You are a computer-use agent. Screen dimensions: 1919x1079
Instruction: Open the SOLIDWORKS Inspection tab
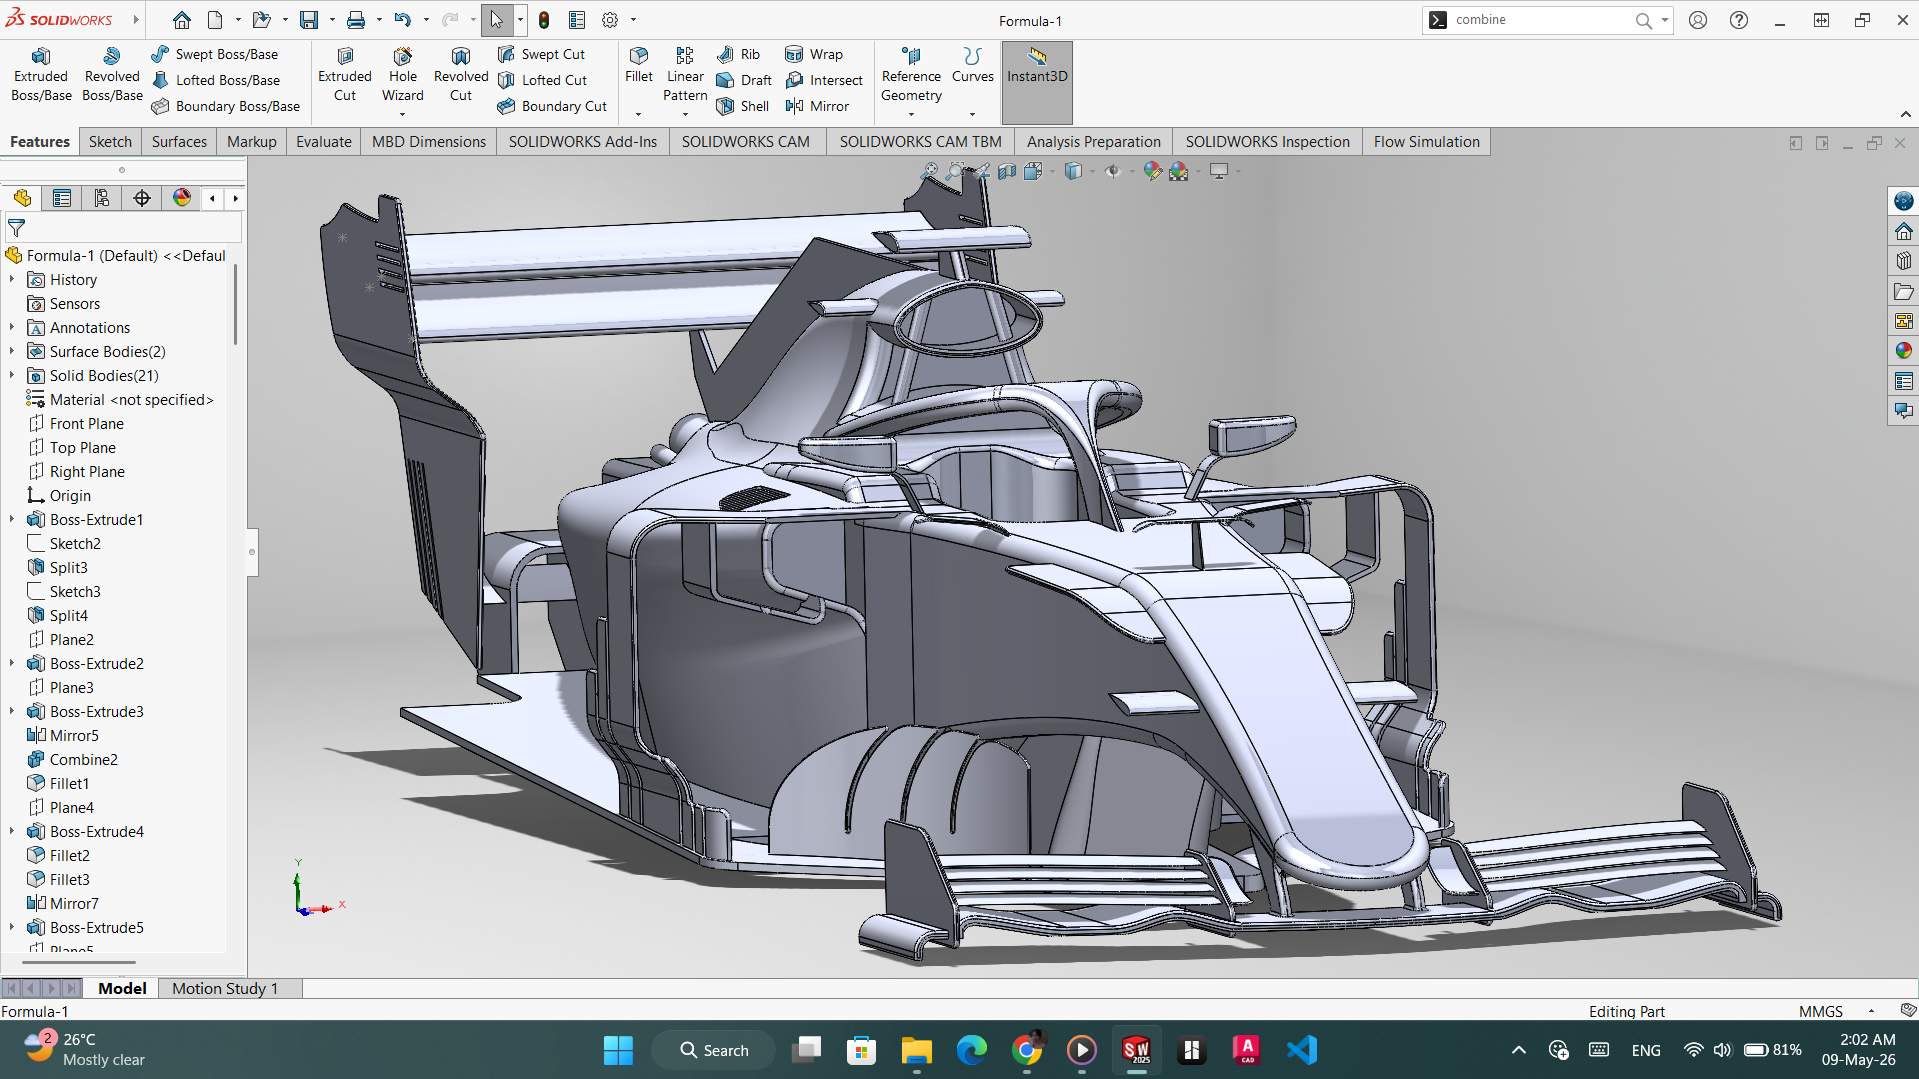(x=1267, y=142)
